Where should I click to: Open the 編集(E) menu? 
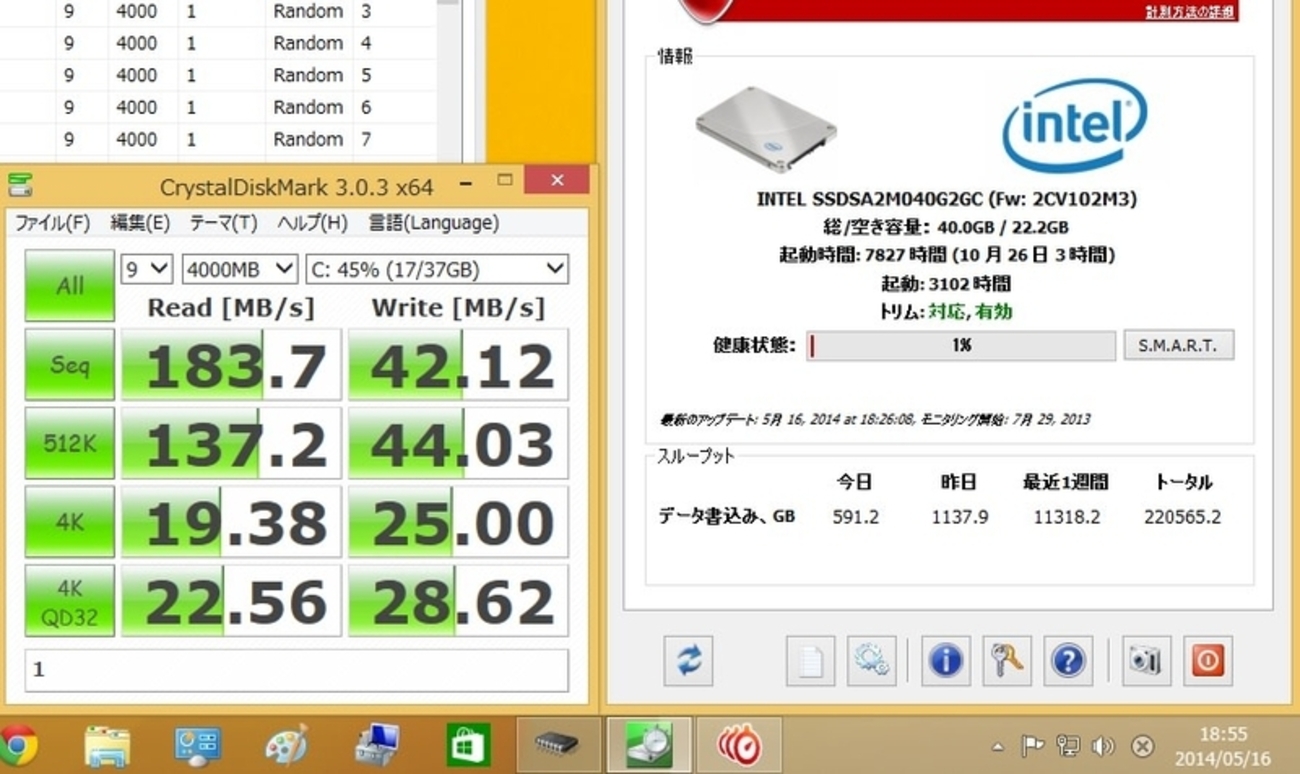pos(139,223)
